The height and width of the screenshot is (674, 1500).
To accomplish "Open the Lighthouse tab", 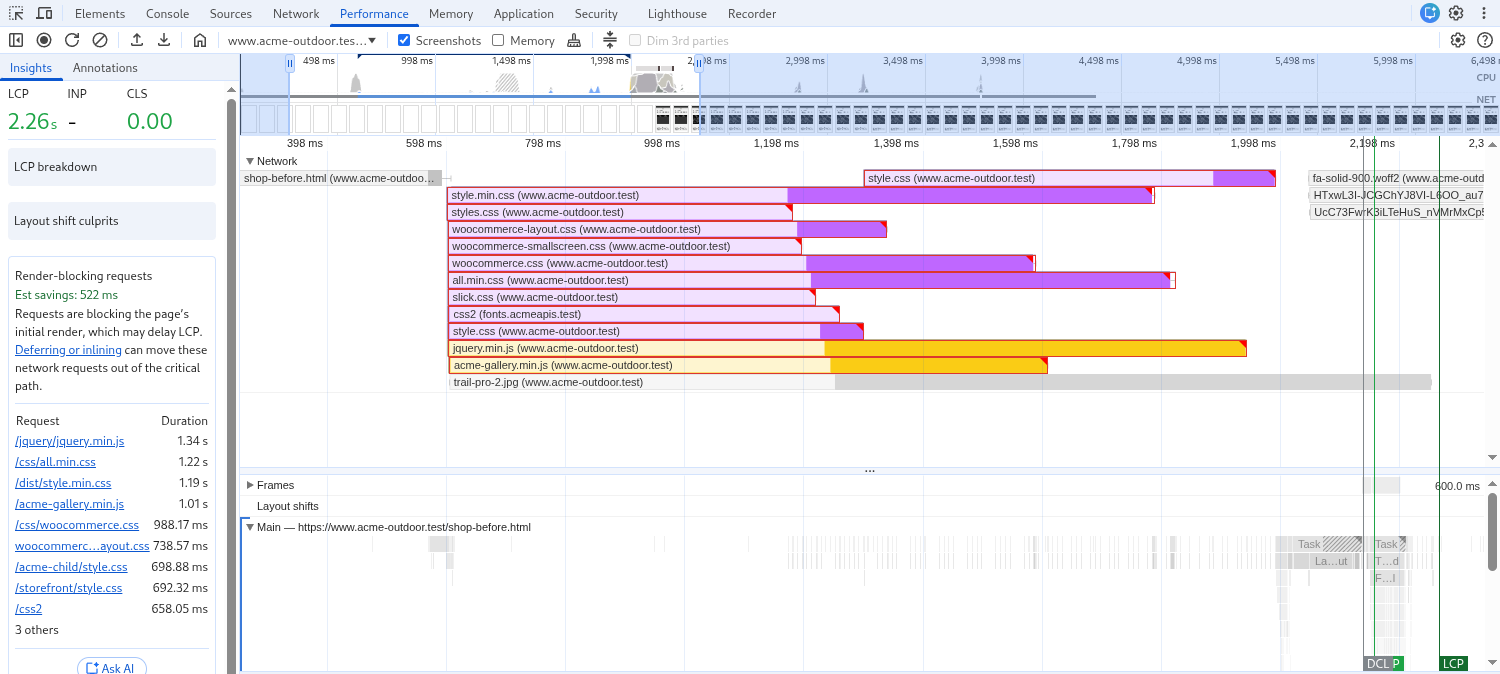I will click(x=677, y=13).
